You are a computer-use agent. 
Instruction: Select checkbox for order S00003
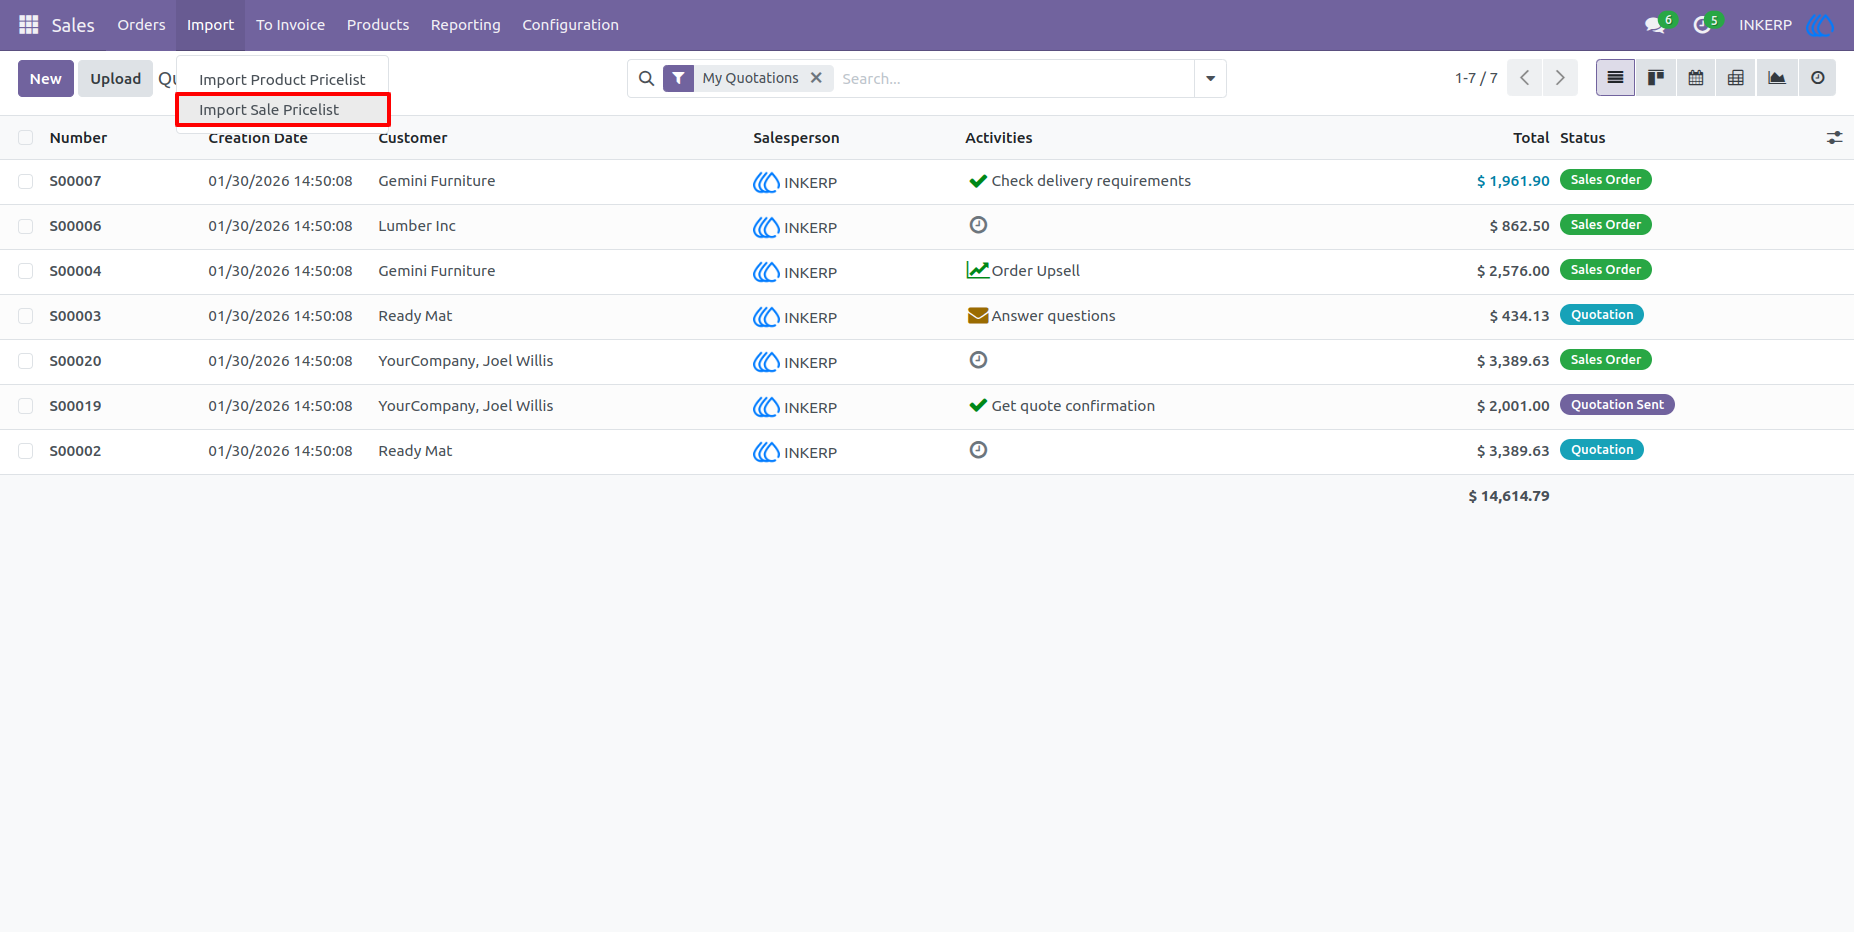pyautogui.click(x=26, y=316)
